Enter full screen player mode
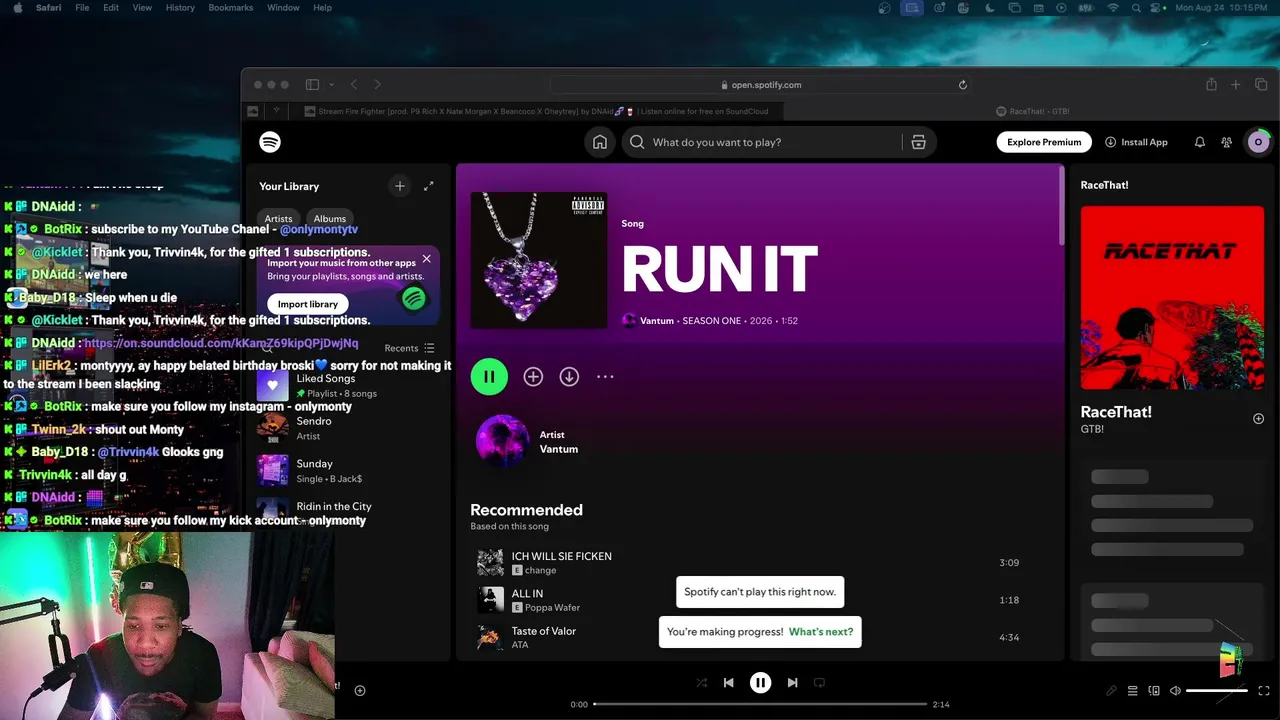Viewport: 1280px width, 720px height. tap(1264, 691)
